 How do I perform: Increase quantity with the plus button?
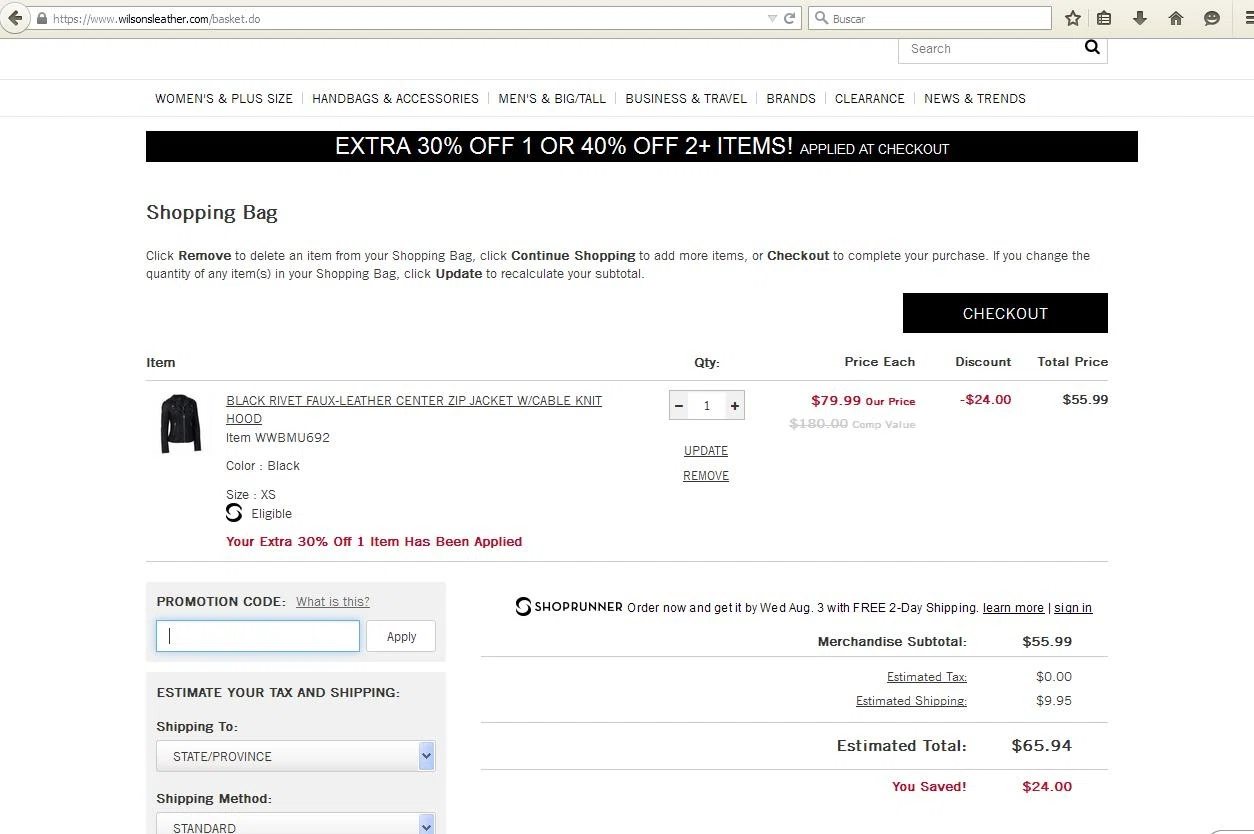pos(735,405)
